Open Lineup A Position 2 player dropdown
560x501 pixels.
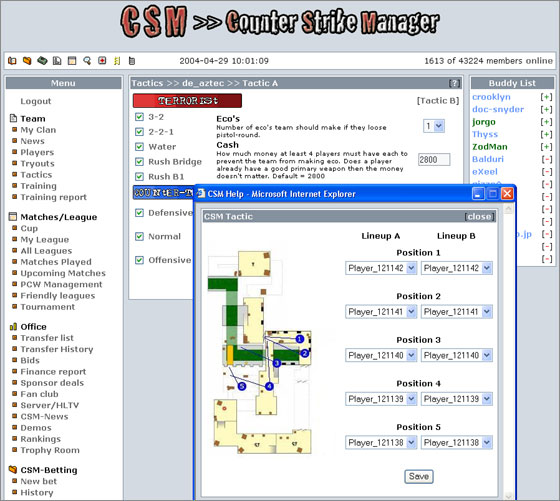381,312
